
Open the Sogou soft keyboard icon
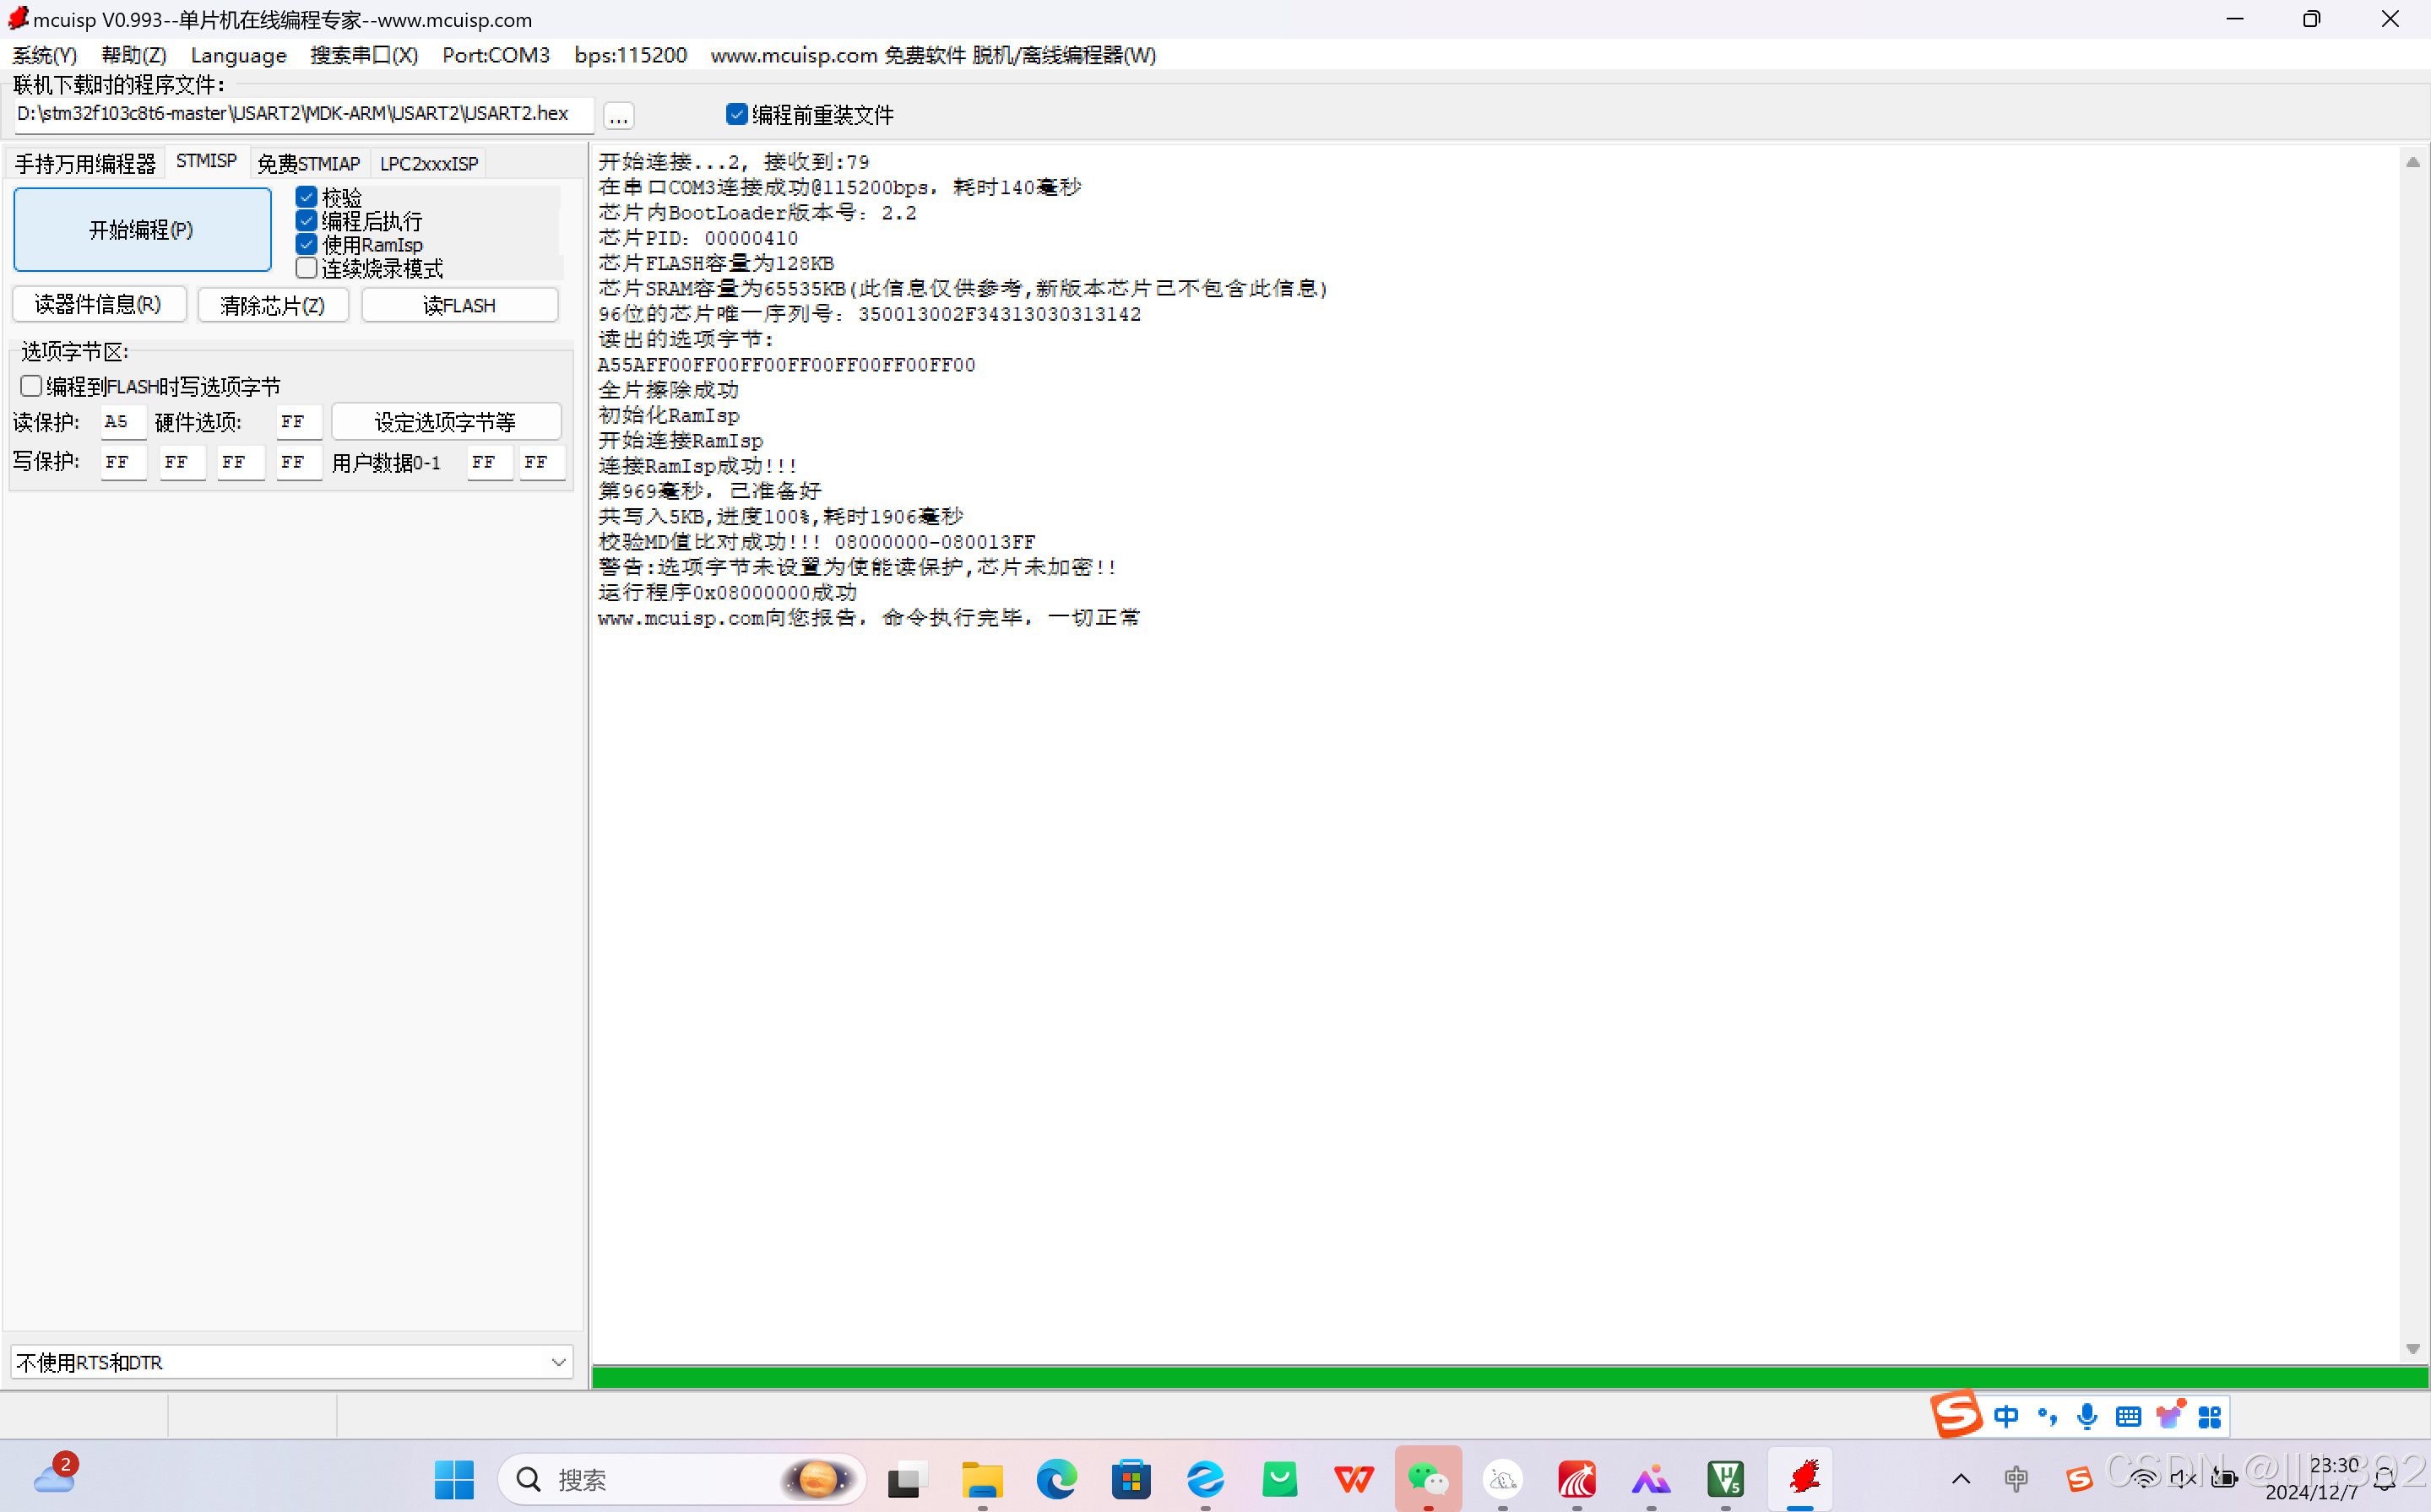2128,1415
